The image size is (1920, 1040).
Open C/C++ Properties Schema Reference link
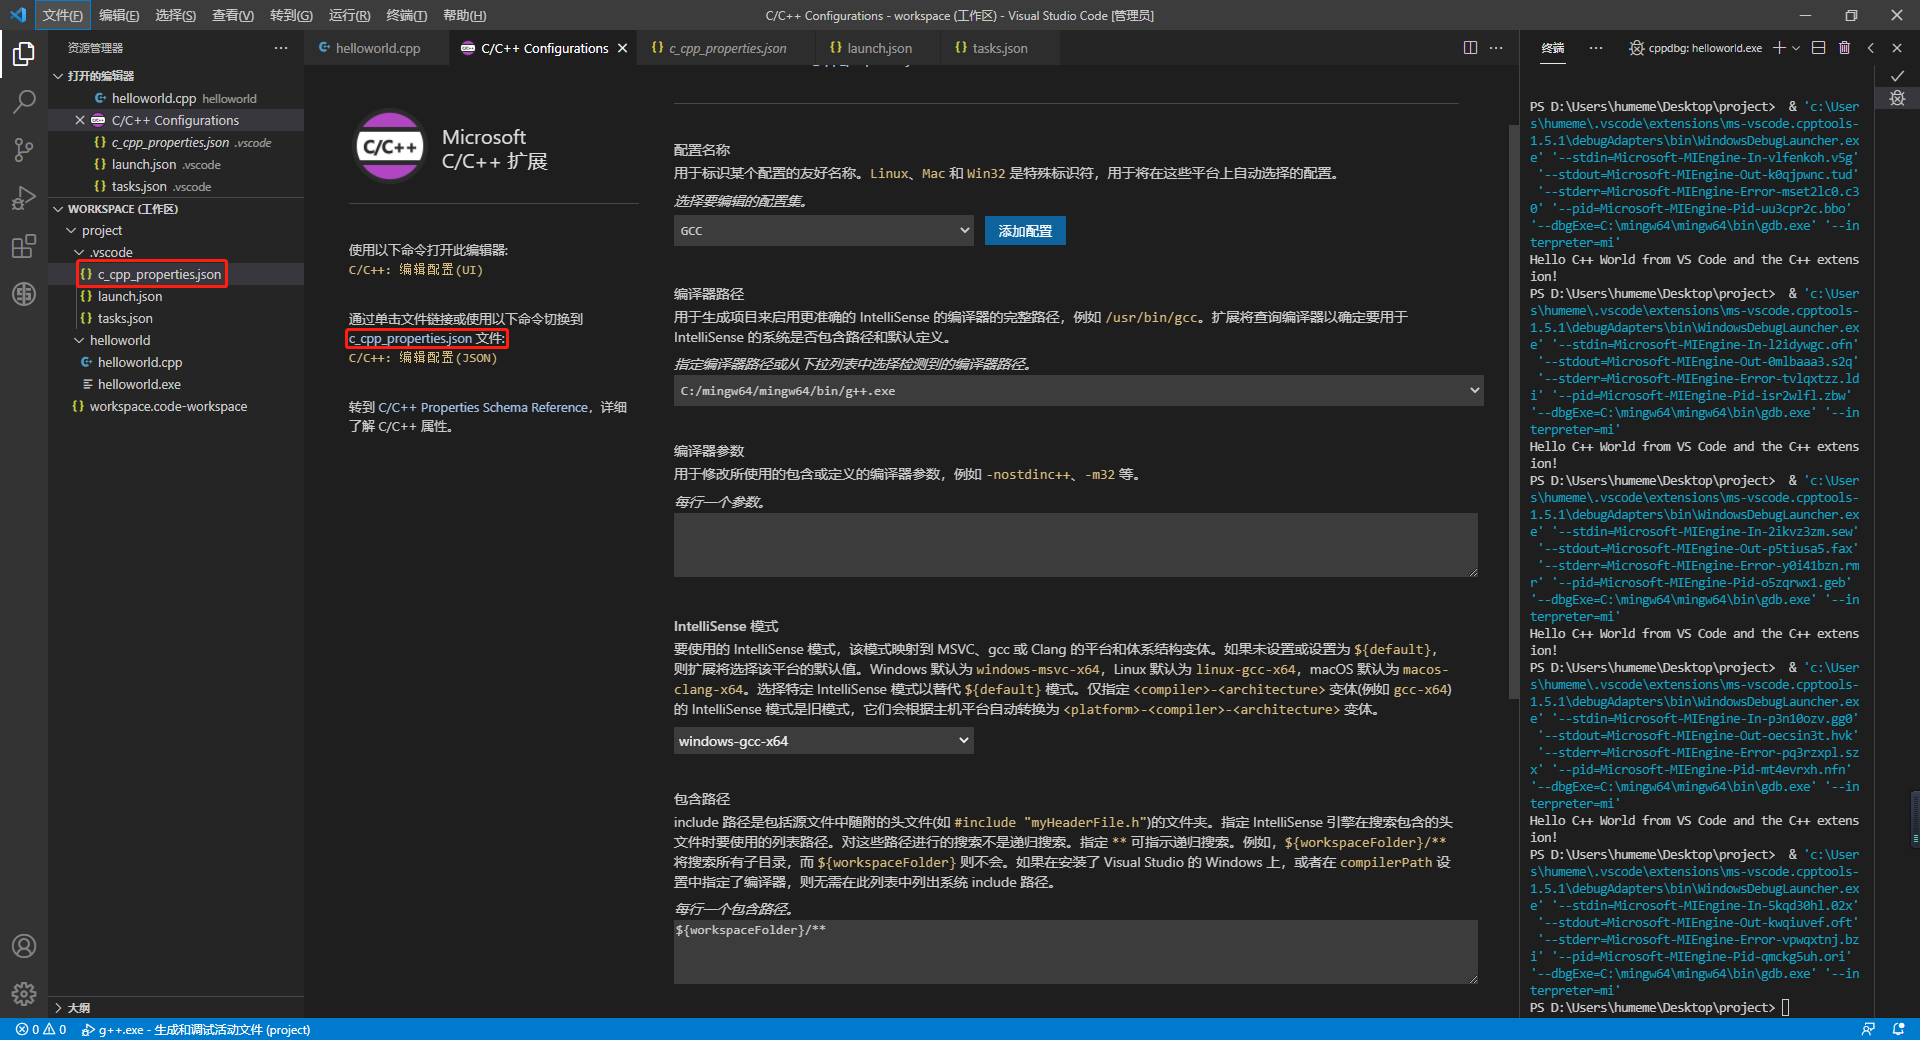pyautogui.click(x=483, y=407)
